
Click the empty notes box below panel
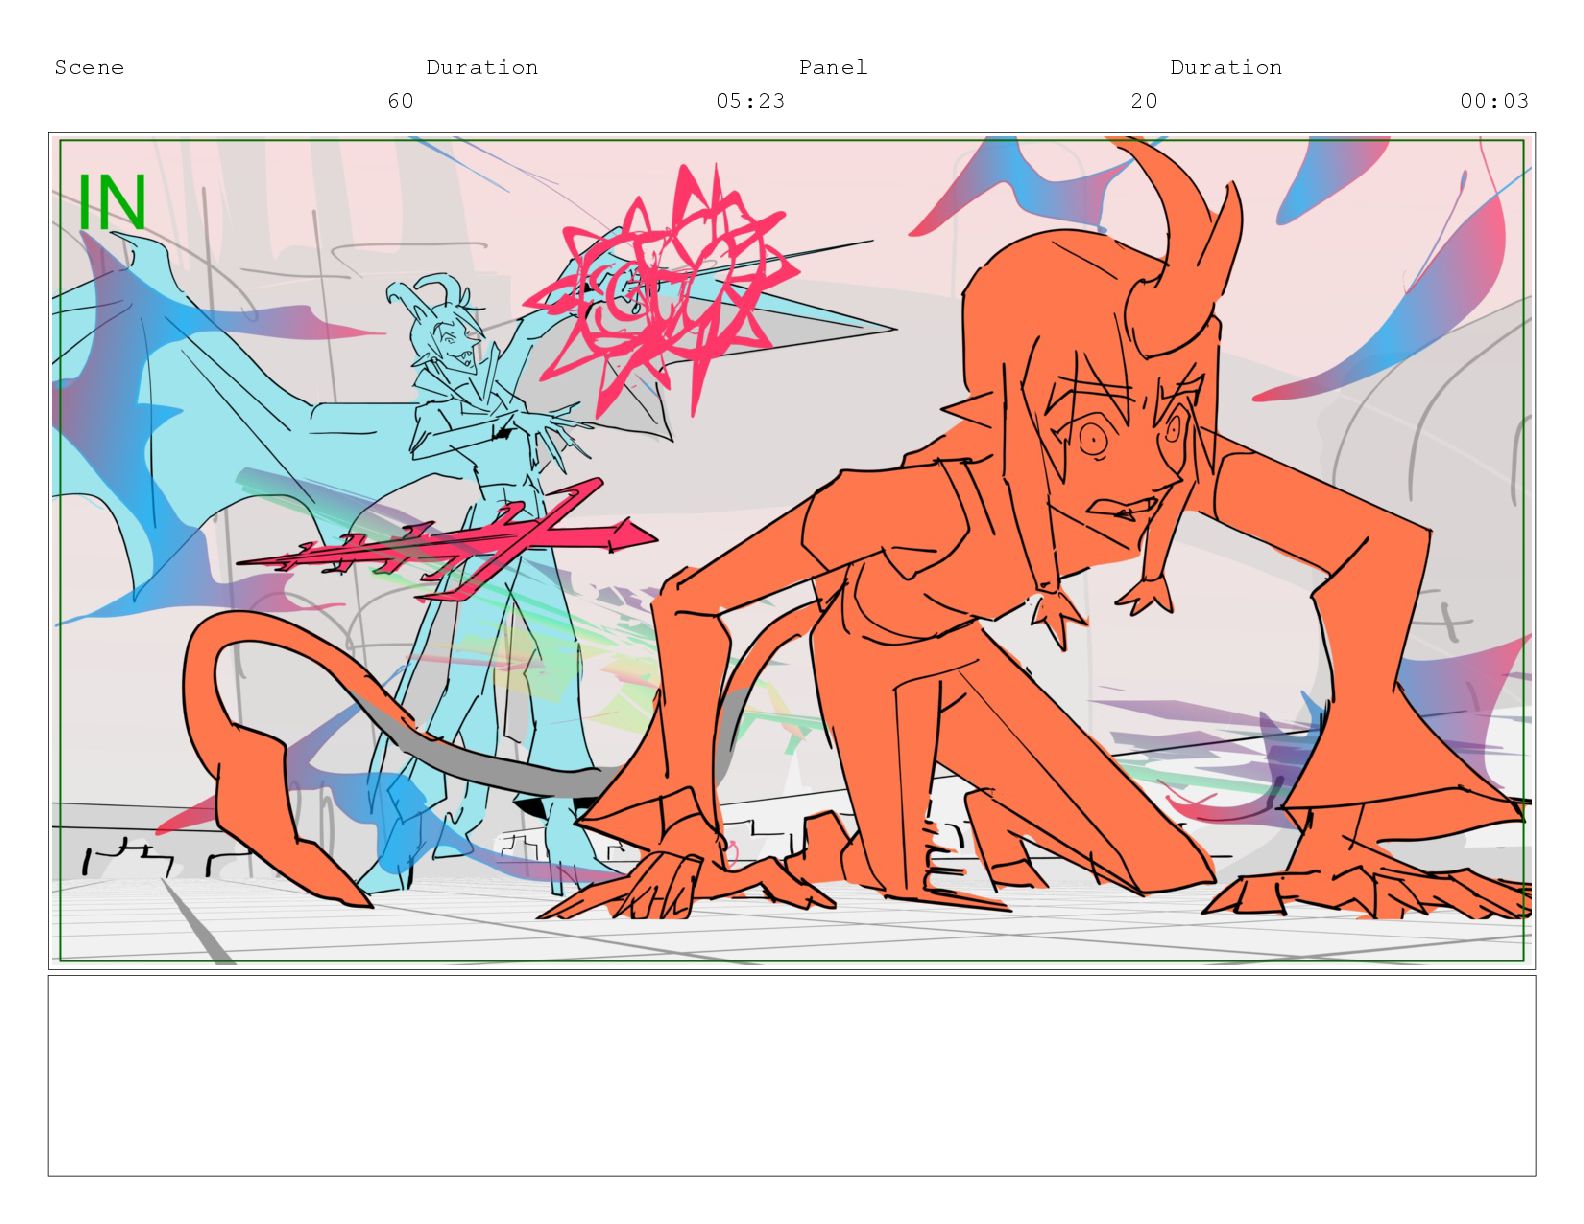(792, 1076)
